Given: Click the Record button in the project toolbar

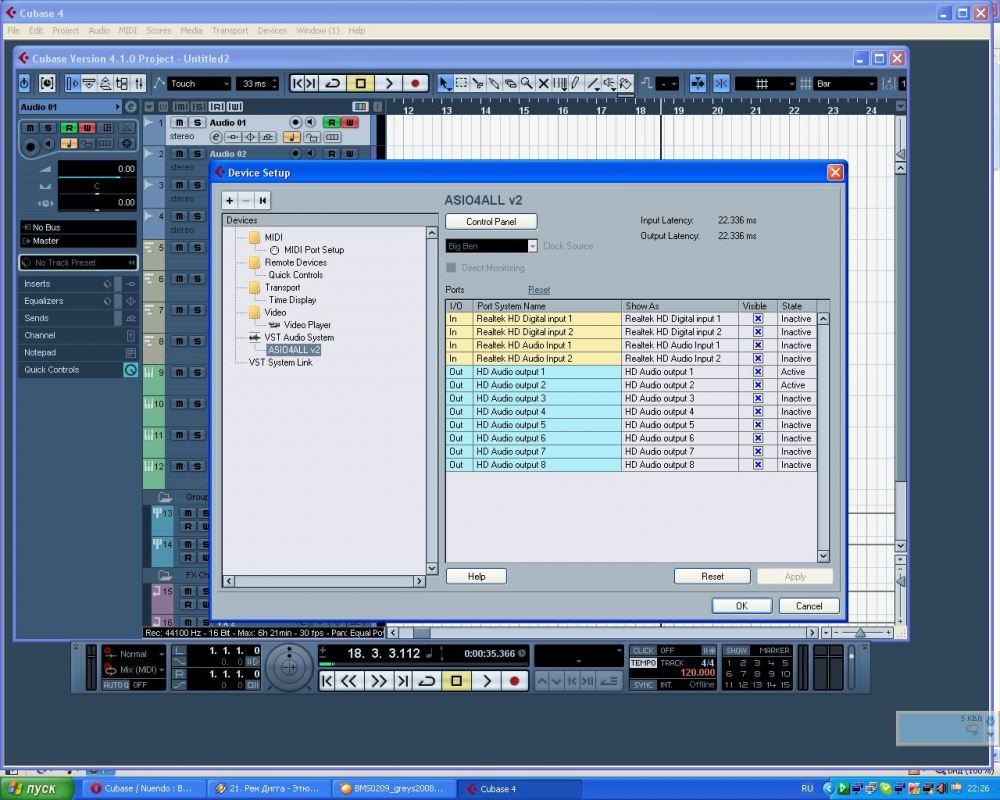Looking at the screenshot, I should 415,83.
